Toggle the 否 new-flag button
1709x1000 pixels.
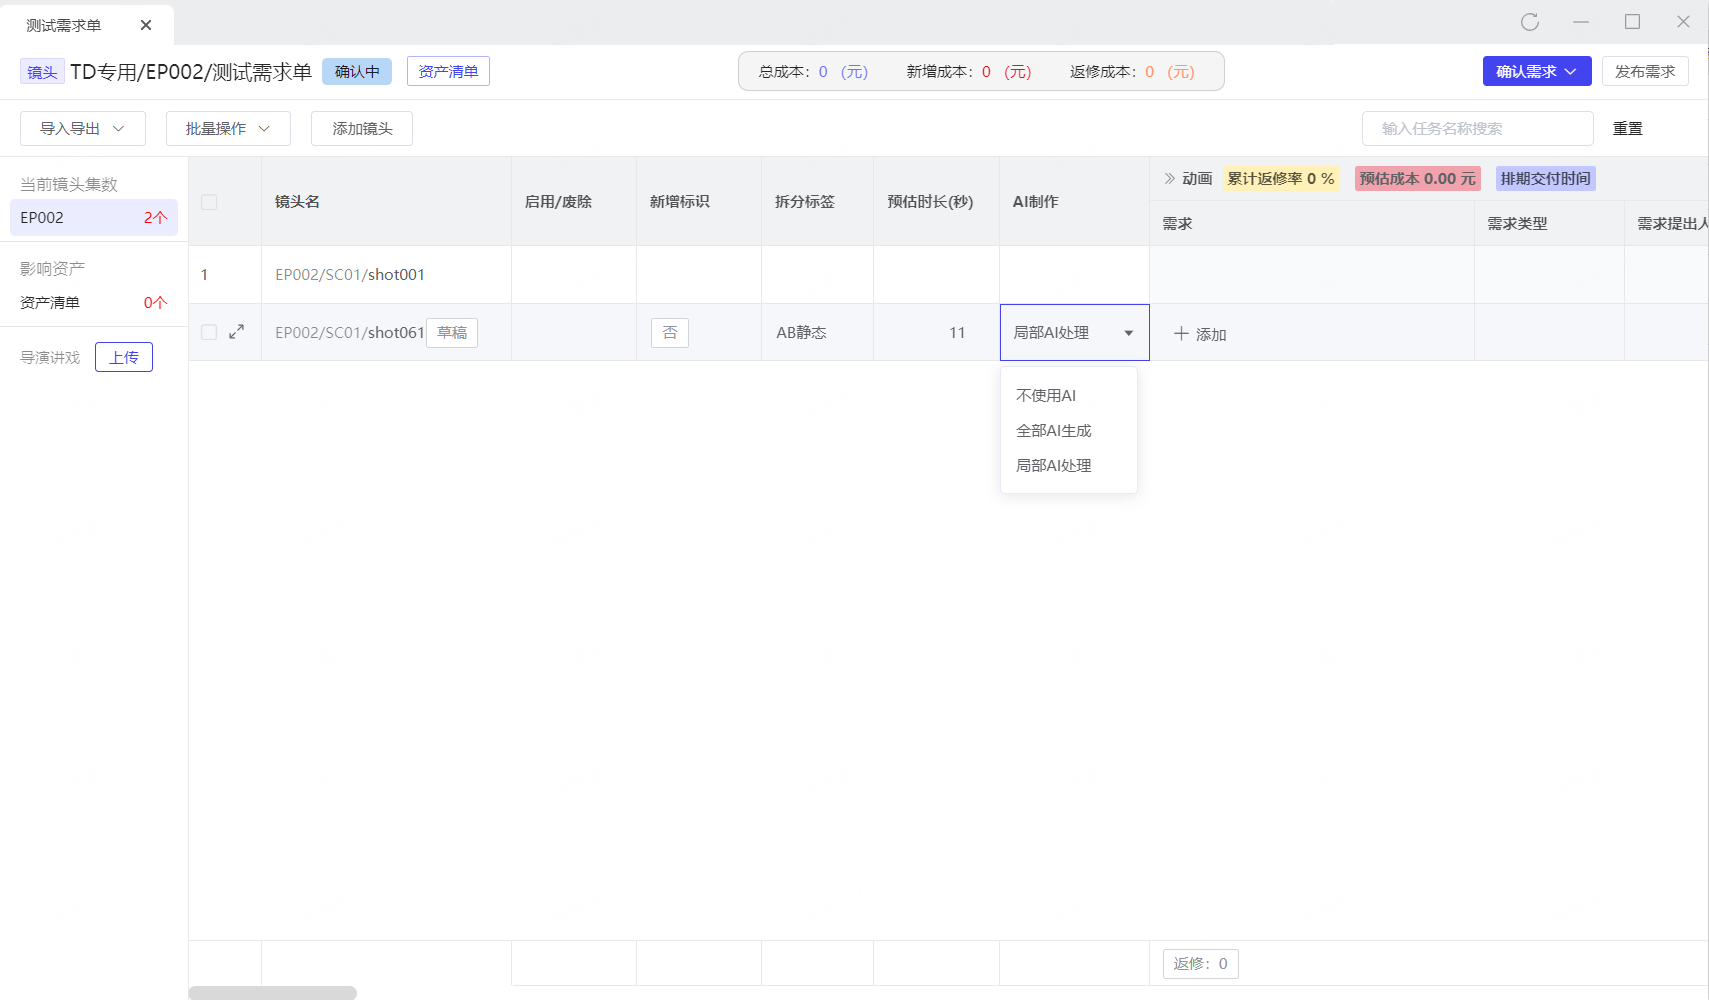670,333
